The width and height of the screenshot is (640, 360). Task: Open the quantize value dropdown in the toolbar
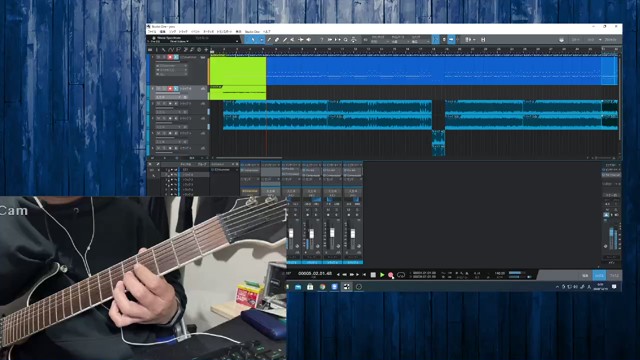pyautogui.click(x=381, y=42)
